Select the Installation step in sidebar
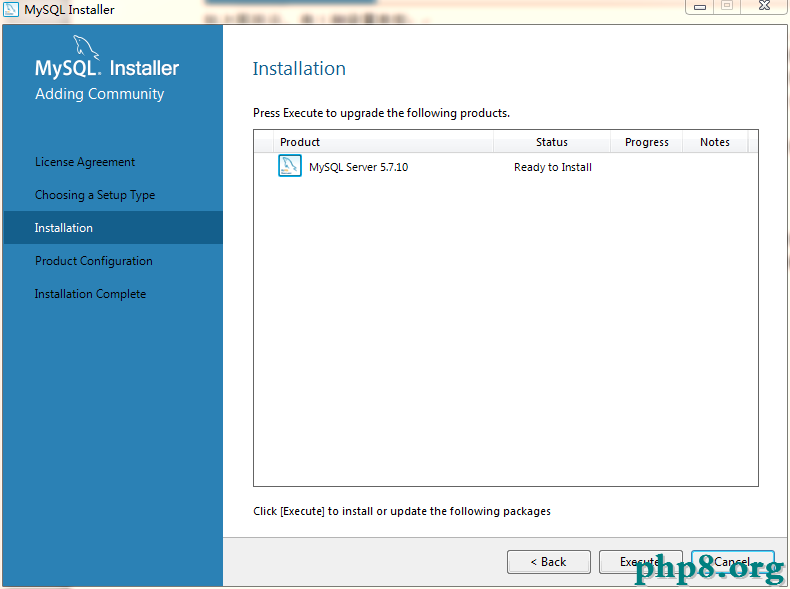The height and width of the screenshot is (589, 790). pos(113,228)
